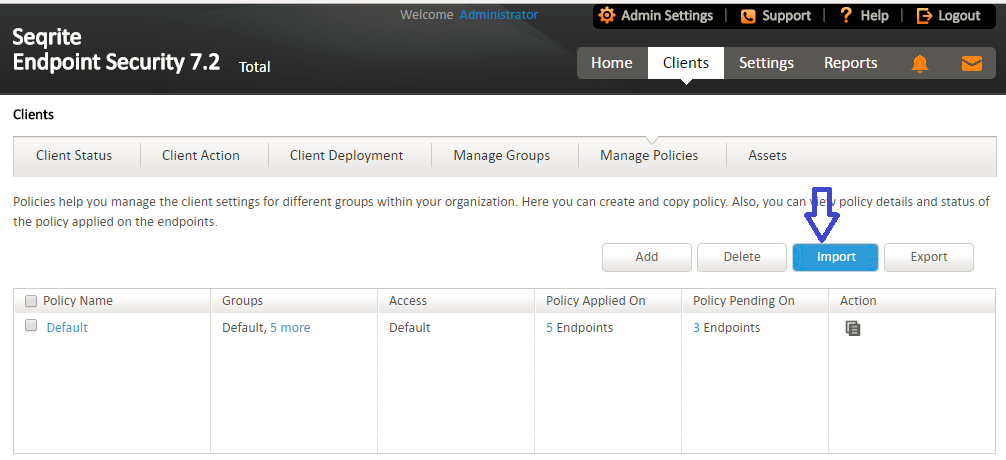Click the Policy Applied On header

click(x=595, y=301)
